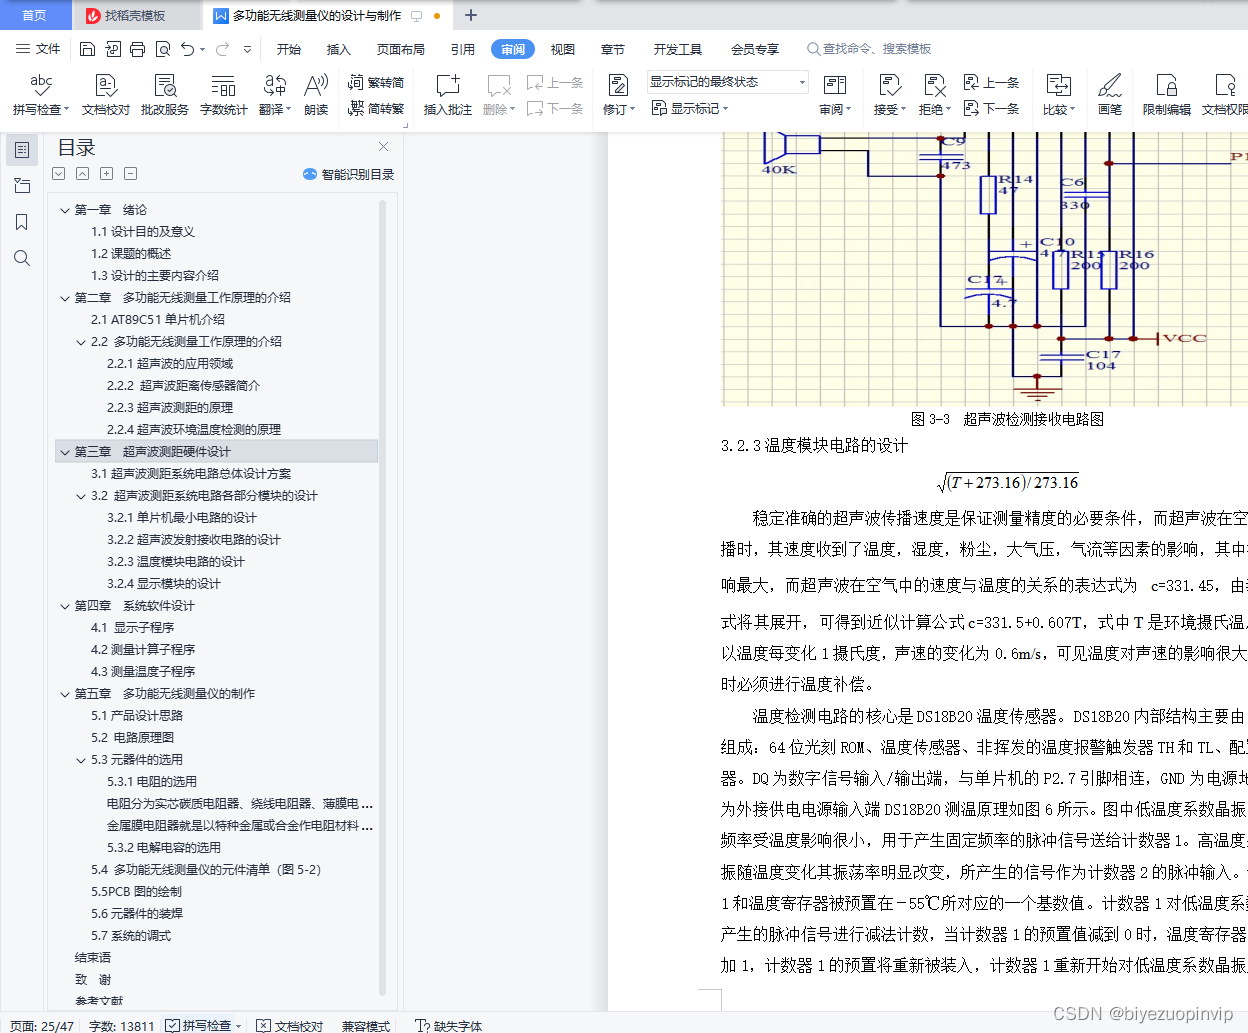Screen dimensions: 1248x1033
Task: Collapse the 第三章 超声波测距硬件设计 chapter
Action: click(64, 451)
